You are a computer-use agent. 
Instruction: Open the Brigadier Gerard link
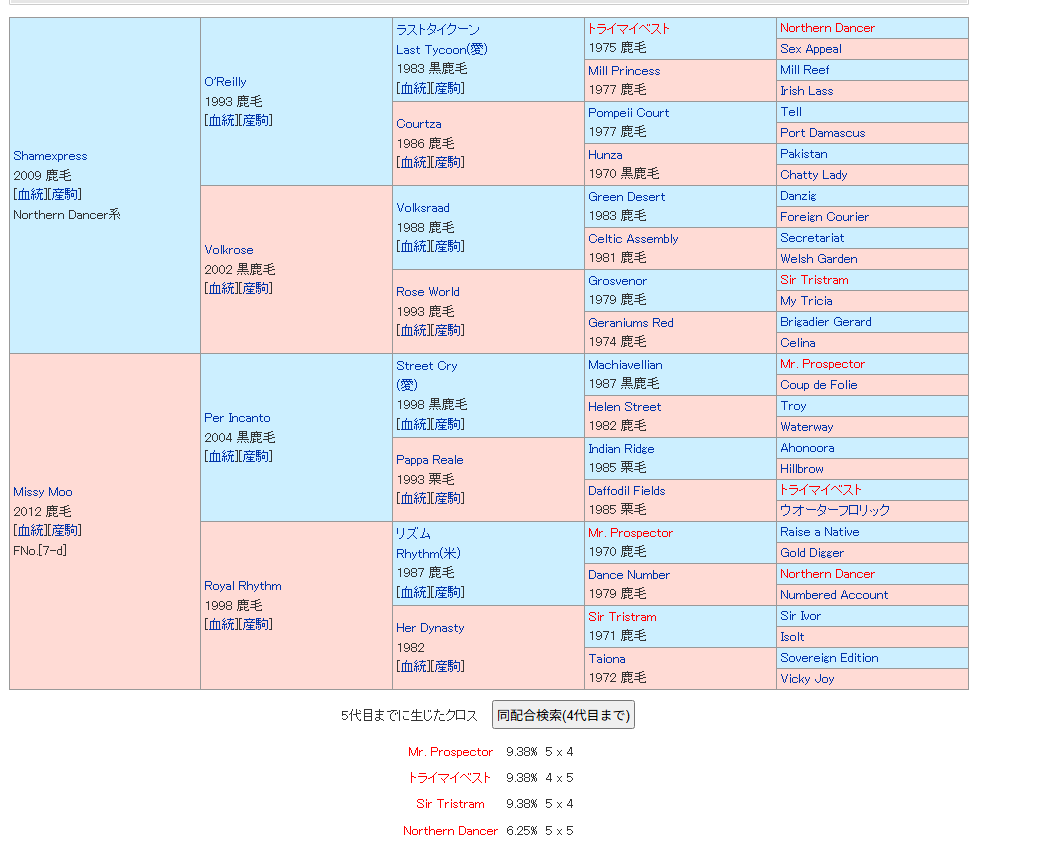[826, 322]
